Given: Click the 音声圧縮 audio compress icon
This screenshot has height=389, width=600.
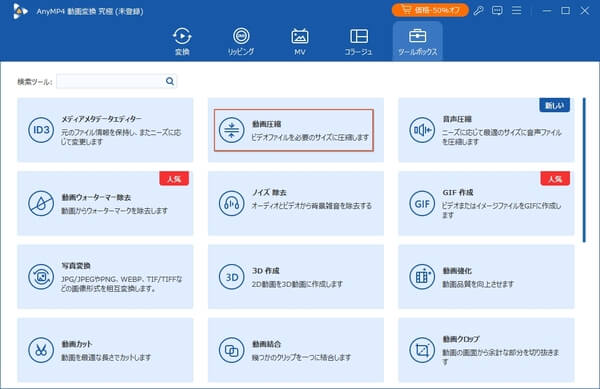Looking at the screenshot, I should coord(422,130).
